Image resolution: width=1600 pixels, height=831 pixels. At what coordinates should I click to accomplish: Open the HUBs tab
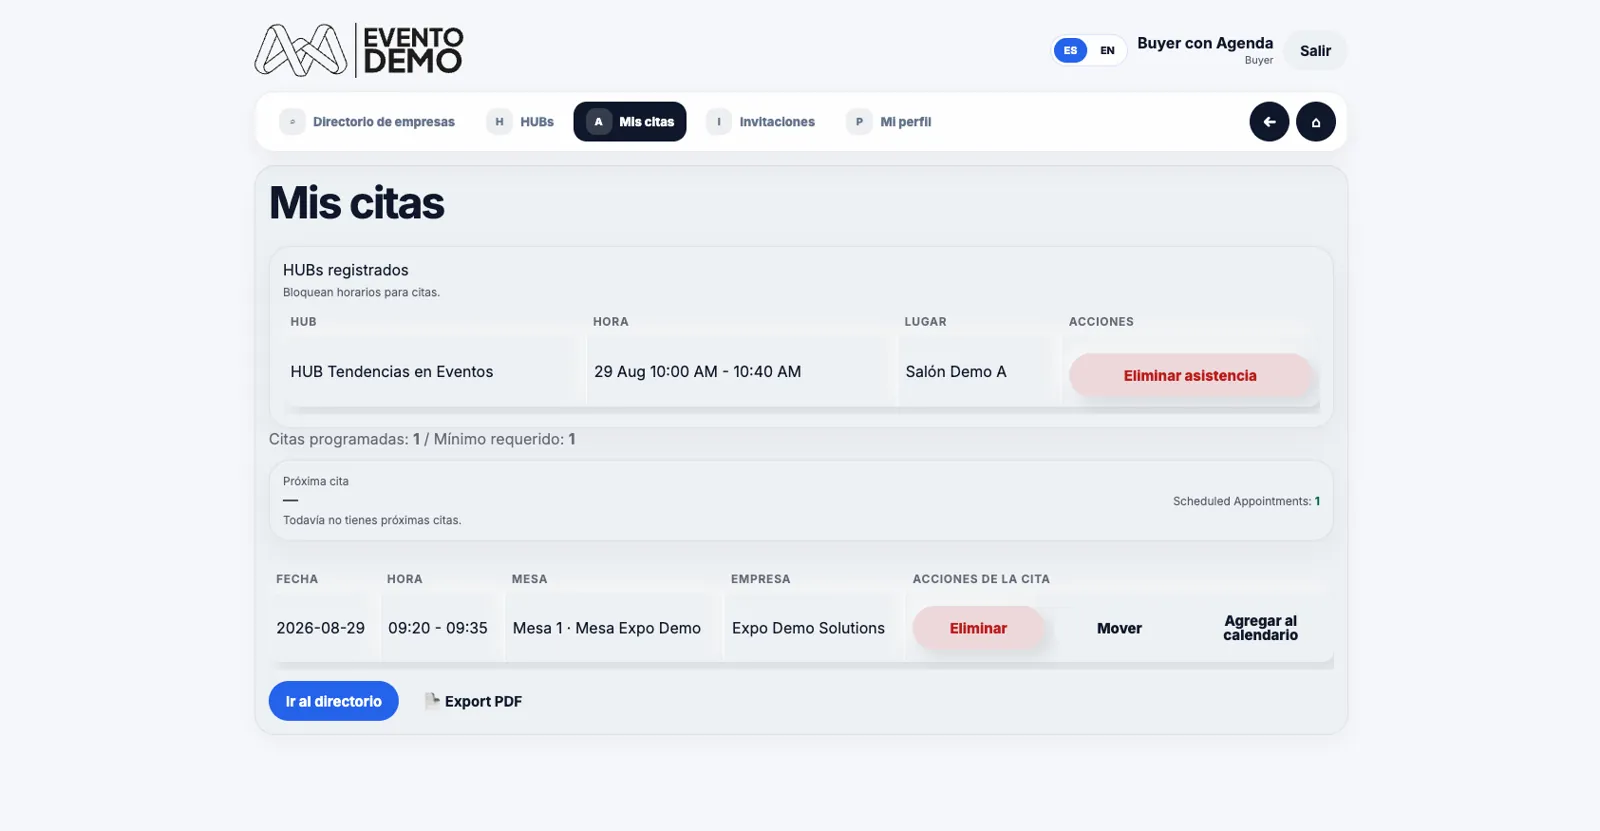tap(520, 122)
